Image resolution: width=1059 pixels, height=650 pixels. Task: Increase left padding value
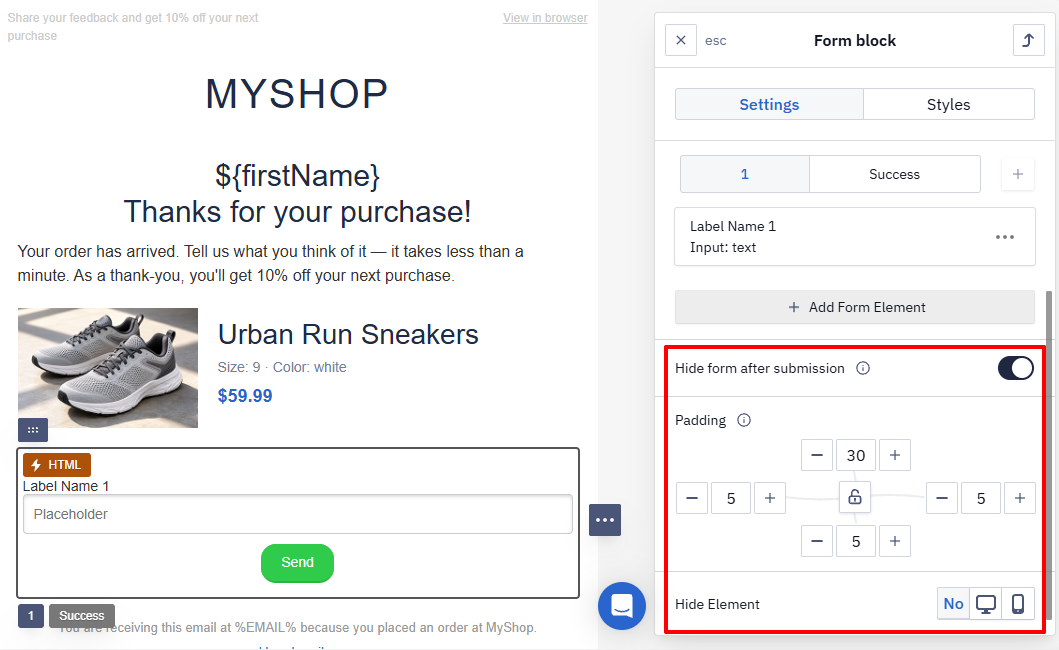[x=770, y=499]
